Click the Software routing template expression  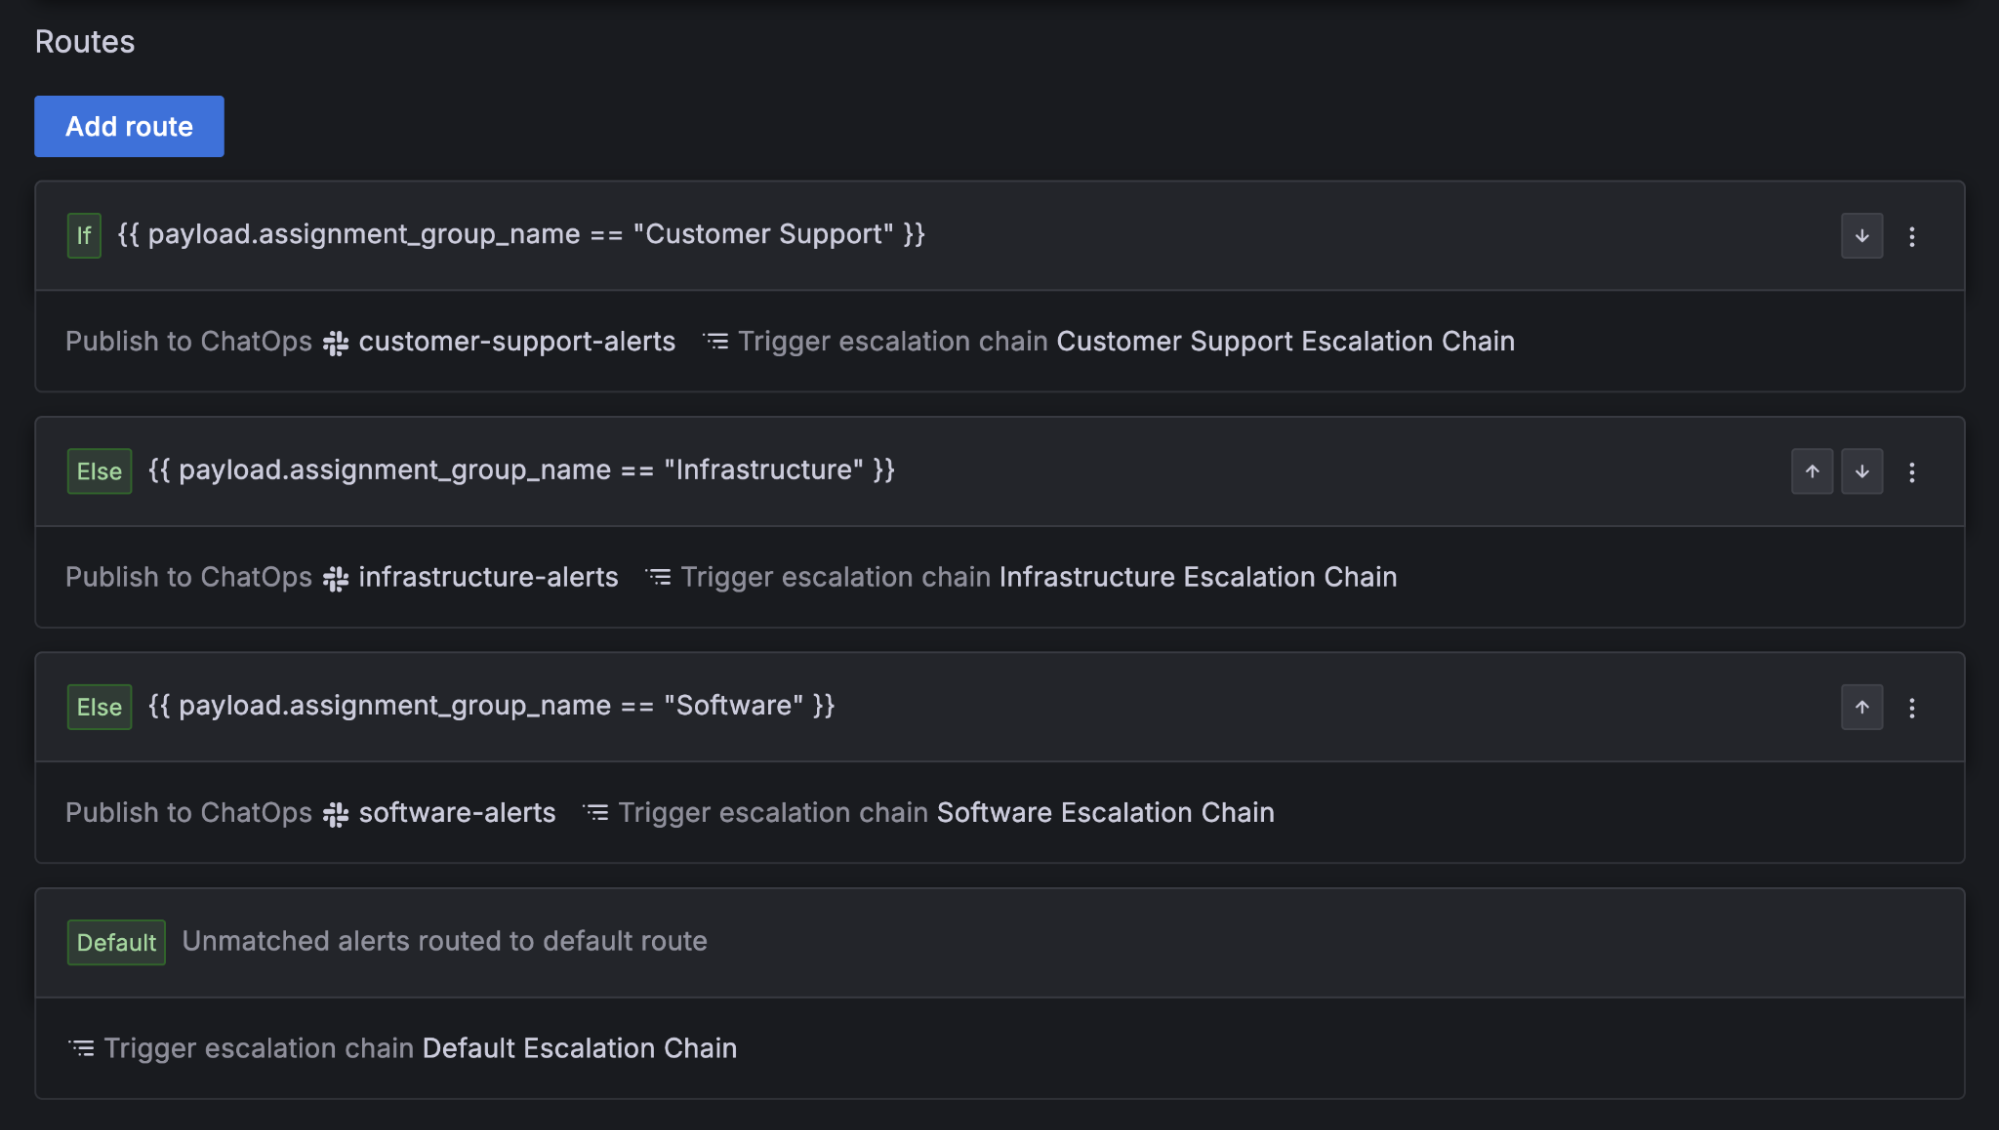pos(491,706)
